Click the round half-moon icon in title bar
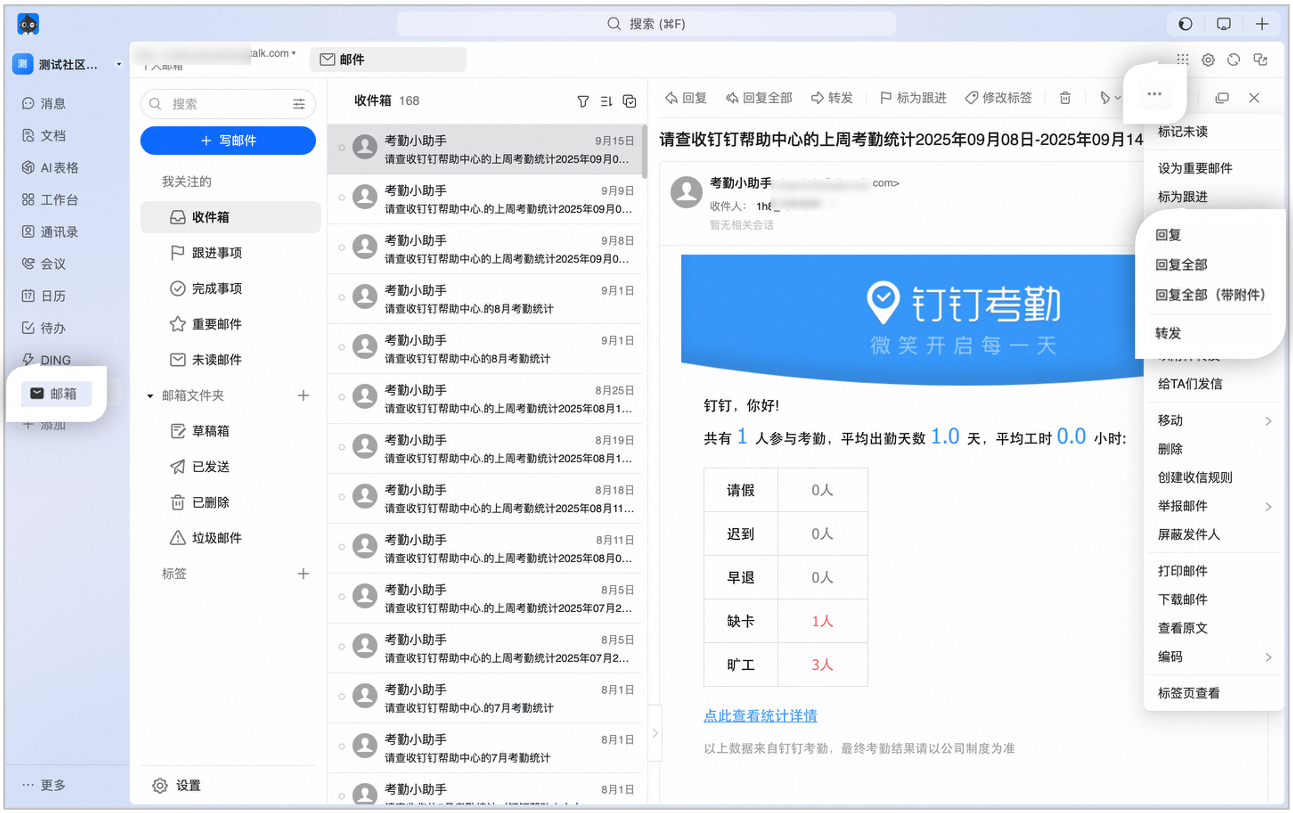This screenshot has width=1293, height=813. pyautogui.click(x=1186, y=24)
